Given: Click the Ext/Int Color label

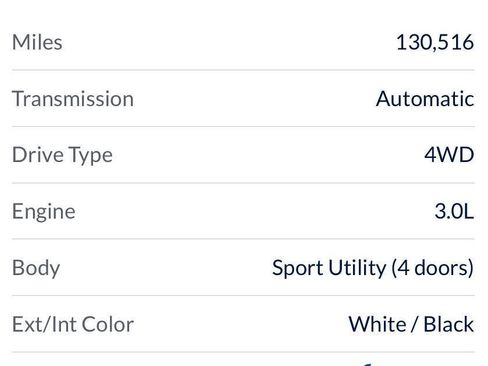Looking at the screenshot, I should 73,324.
